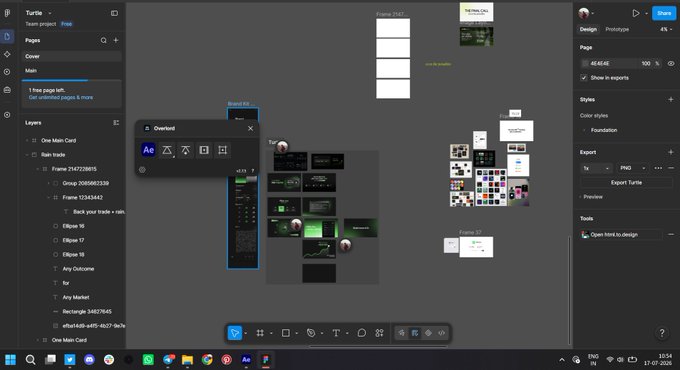Click the Brand Kit frame on canvas
Image resolution: width=680 pixels, height=370 pixels.
coord(243,189)
